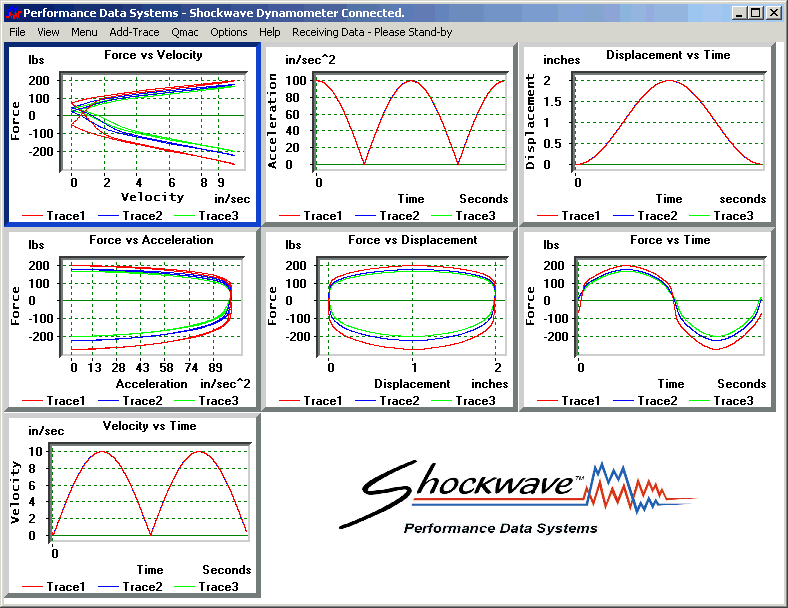Click Trace1 legend in Velocity vs Time graph

[x=54, y=586]
